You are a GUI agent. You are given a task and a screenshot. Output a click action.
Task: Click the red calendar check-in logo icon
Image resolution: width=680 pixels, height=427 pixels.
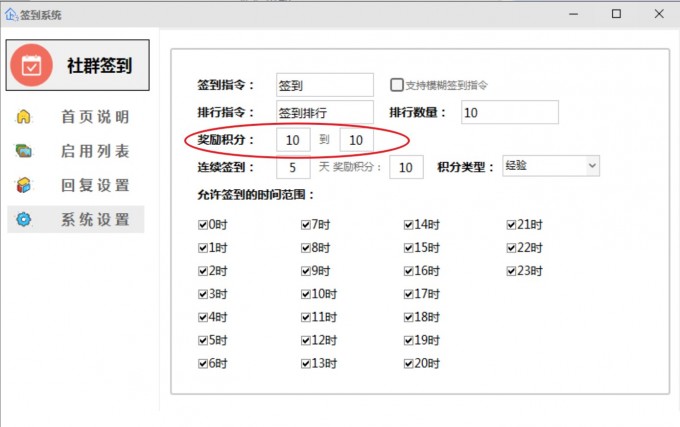[x=32, y=65]
